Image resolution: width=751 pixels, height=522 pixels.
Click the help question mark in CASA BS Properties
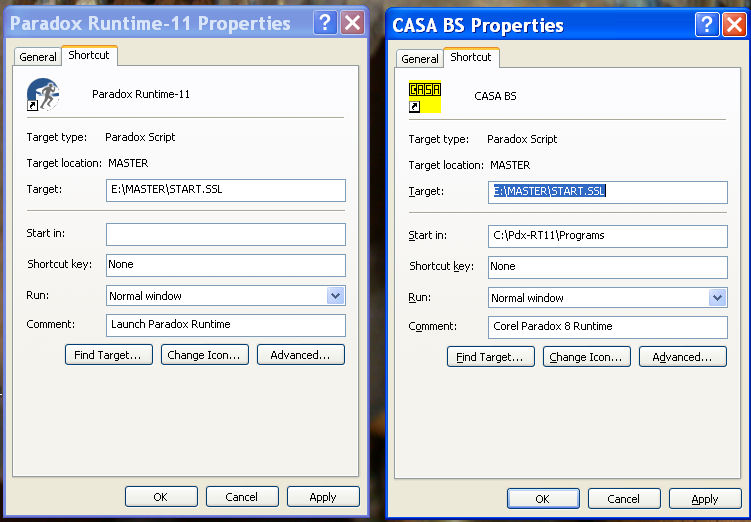pos(707,24)
